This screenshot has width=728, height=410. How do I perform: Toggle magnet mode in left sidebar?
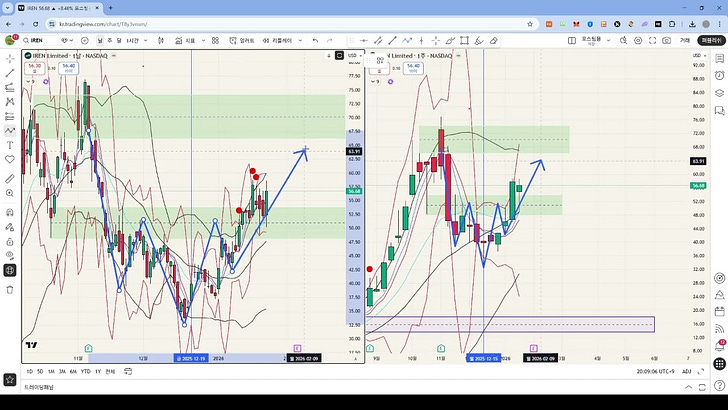pos(10,213)
